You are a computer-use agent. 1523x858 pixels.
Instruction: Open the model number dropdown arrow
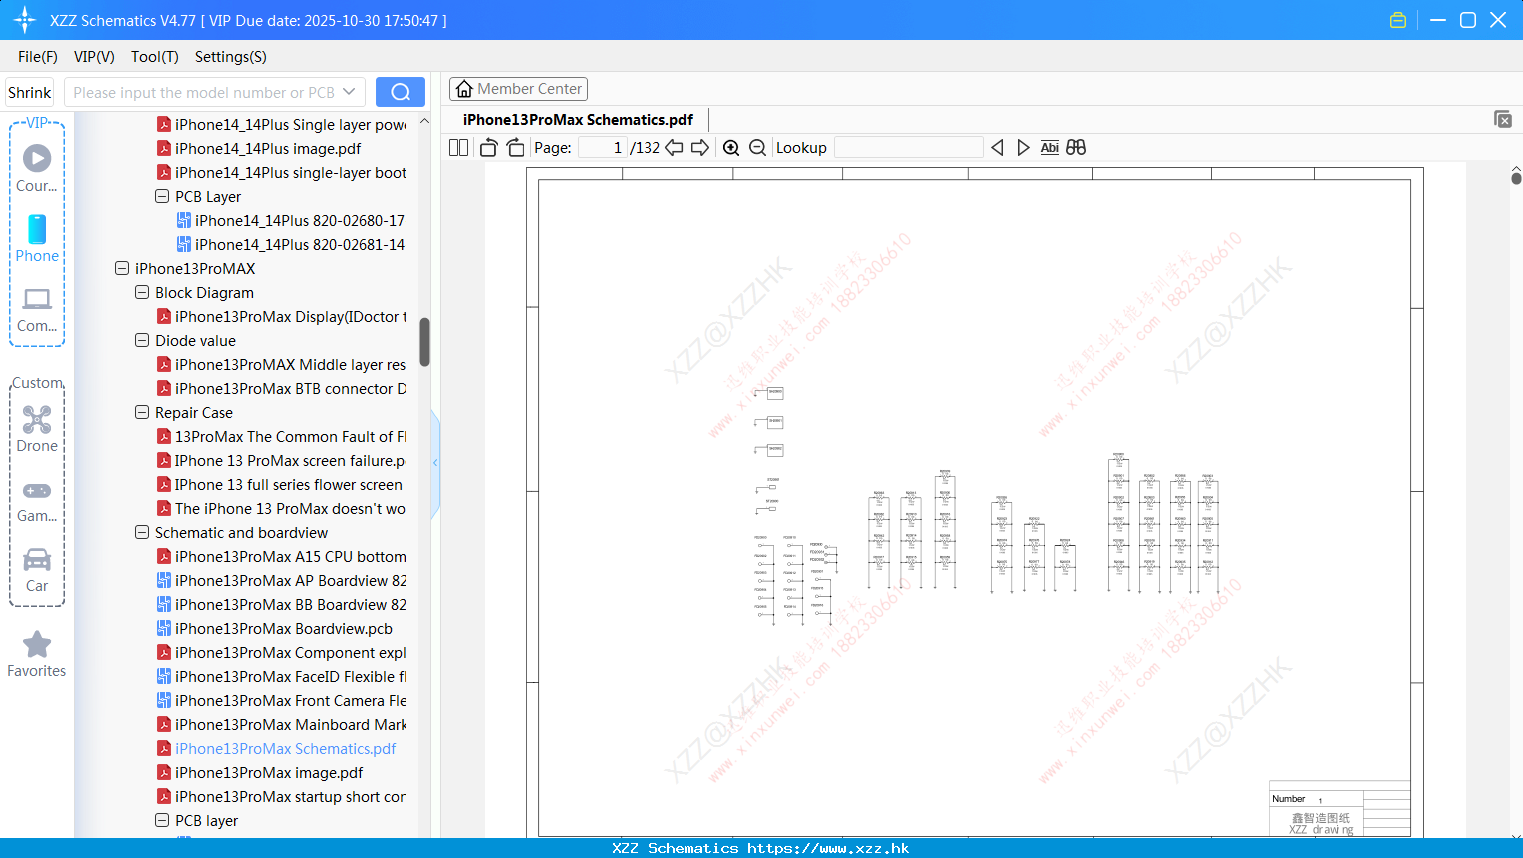click(x=349, y=92)
